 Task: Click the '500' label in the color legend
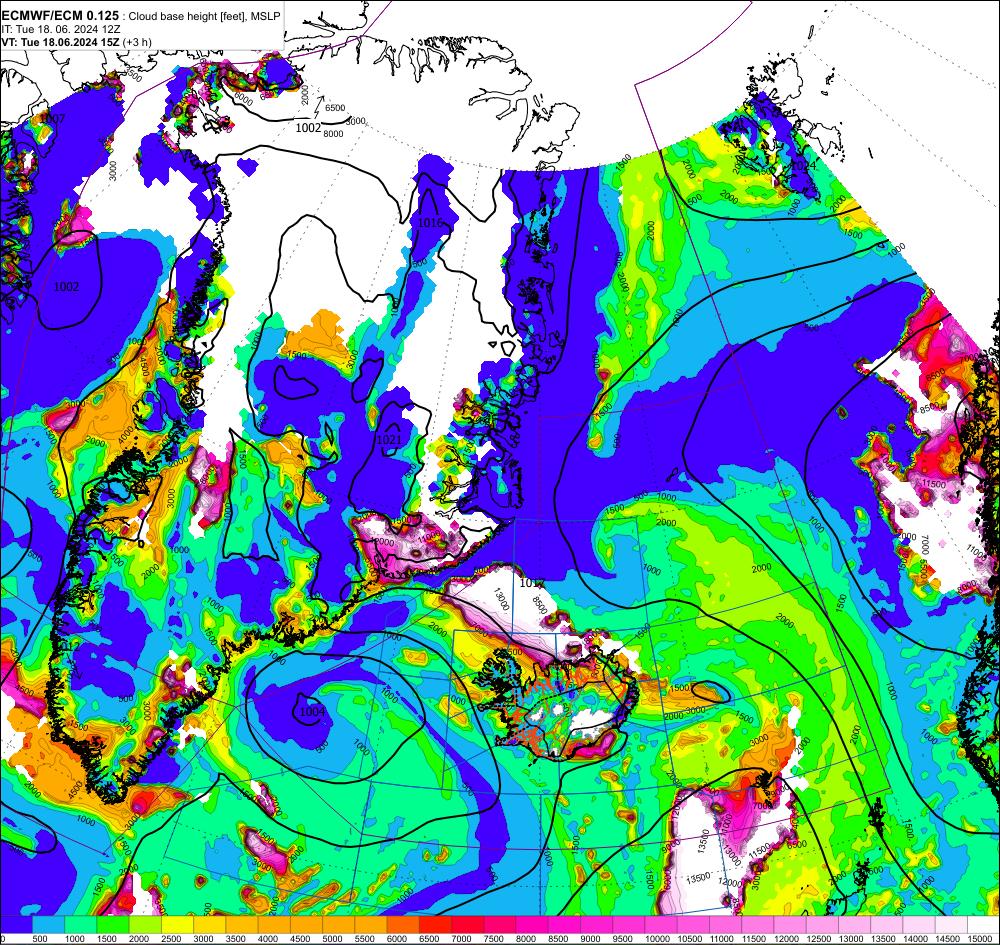point(40,939)
